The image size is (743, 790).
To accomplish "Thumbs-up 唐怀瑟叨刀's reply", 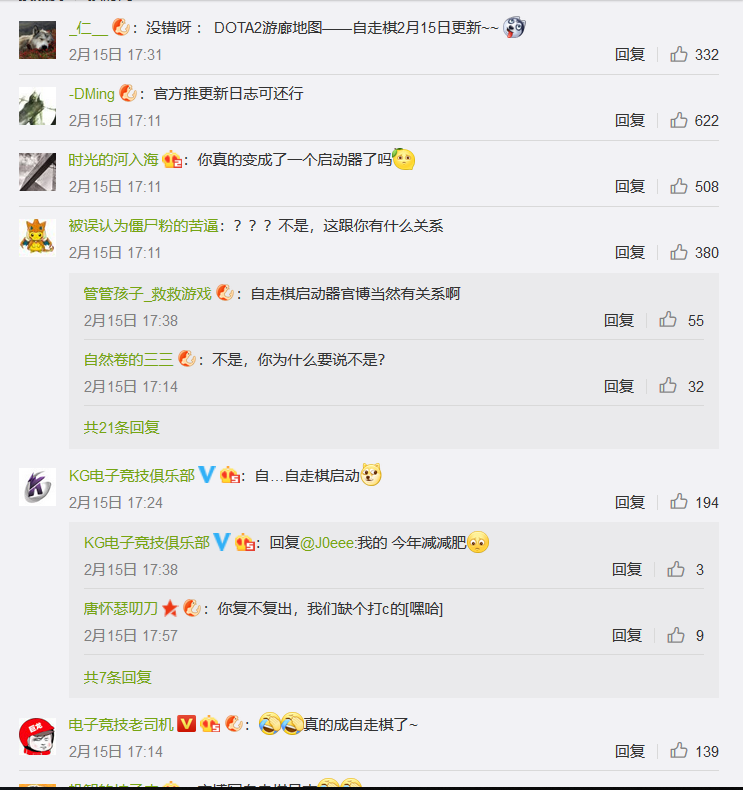I will click(676, 635).
